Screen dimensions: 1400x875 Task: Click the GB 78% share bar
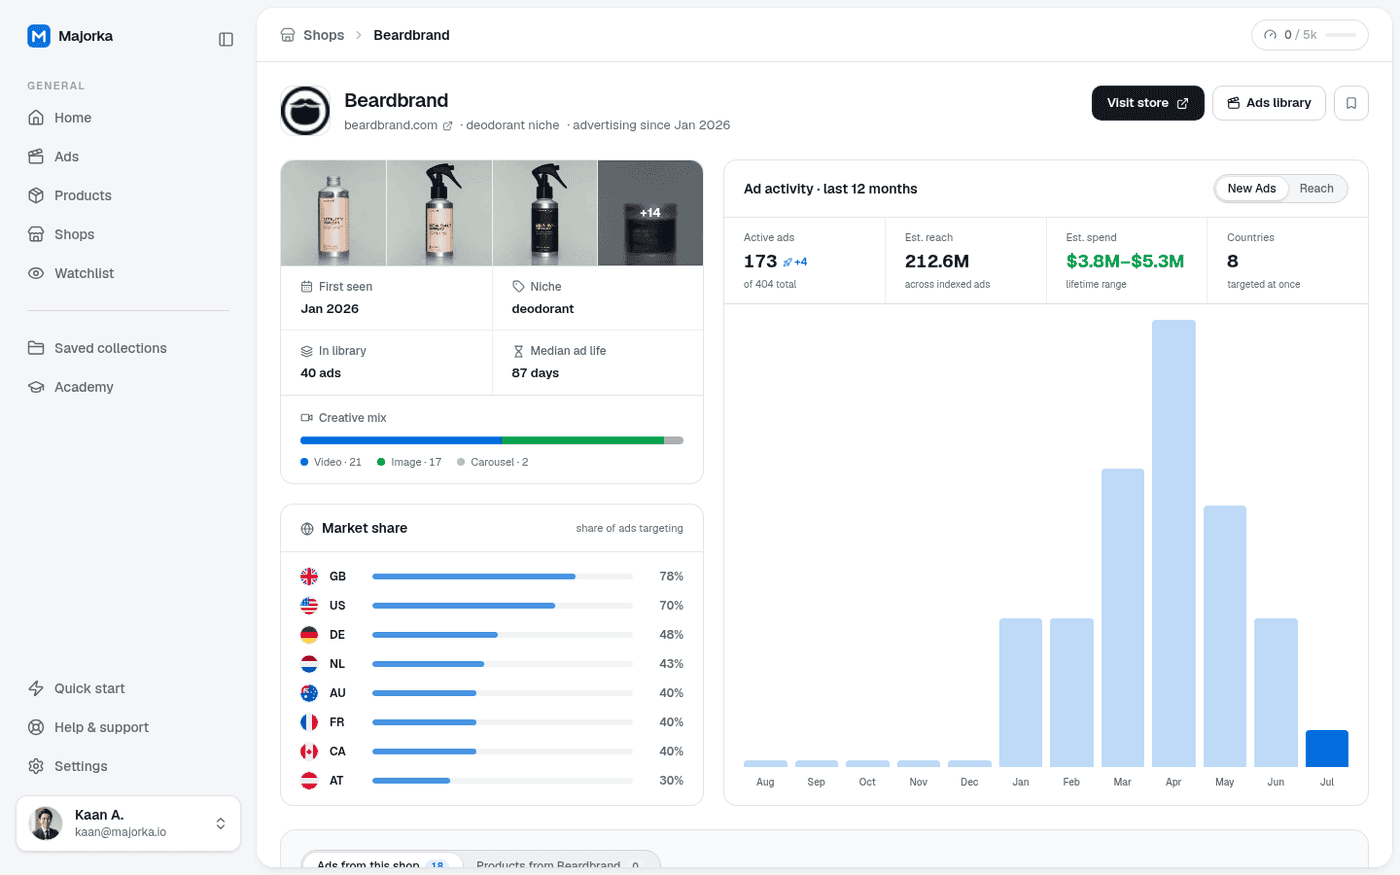(502, 576)
